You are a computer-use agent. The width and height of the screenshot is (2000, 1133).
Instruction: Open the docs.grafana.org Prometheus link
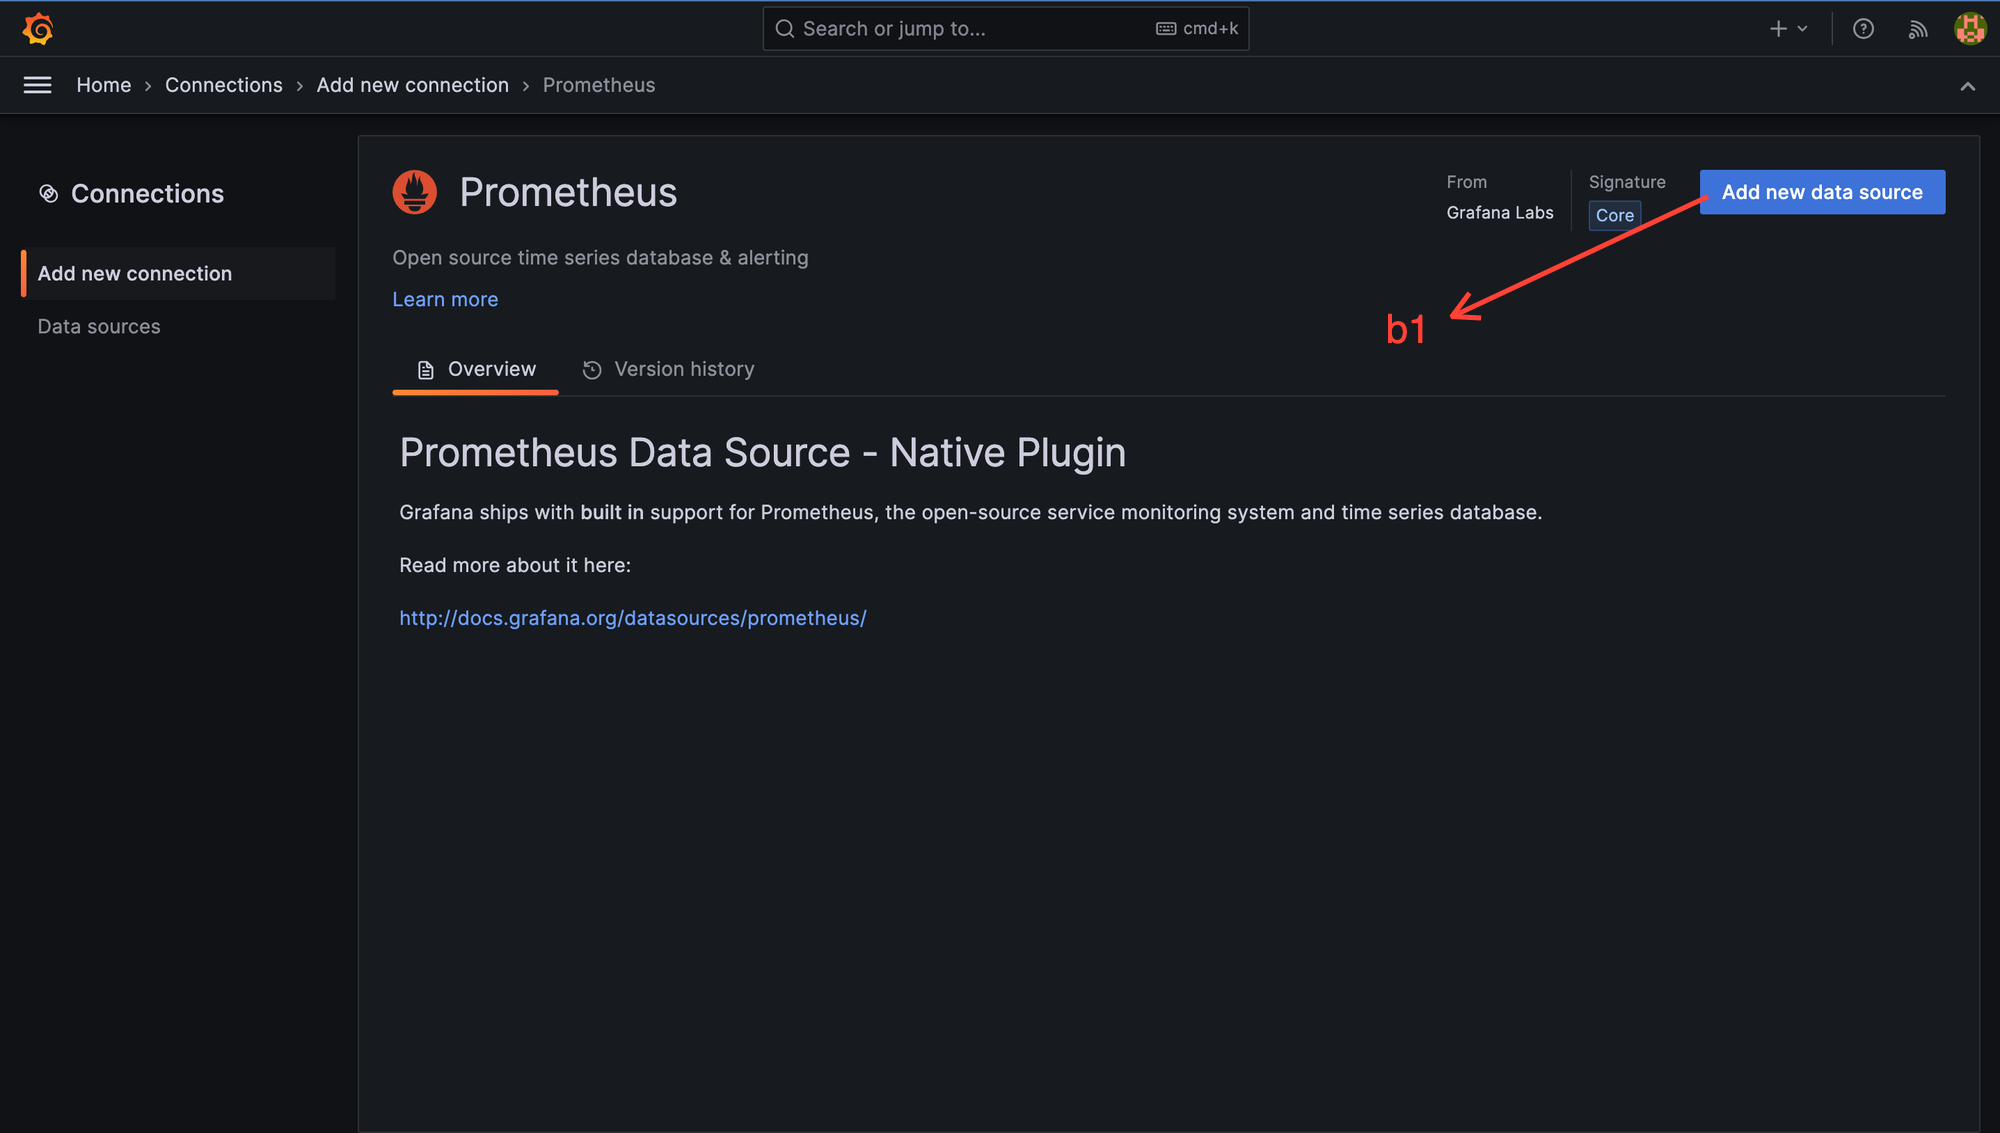(633, 618)
